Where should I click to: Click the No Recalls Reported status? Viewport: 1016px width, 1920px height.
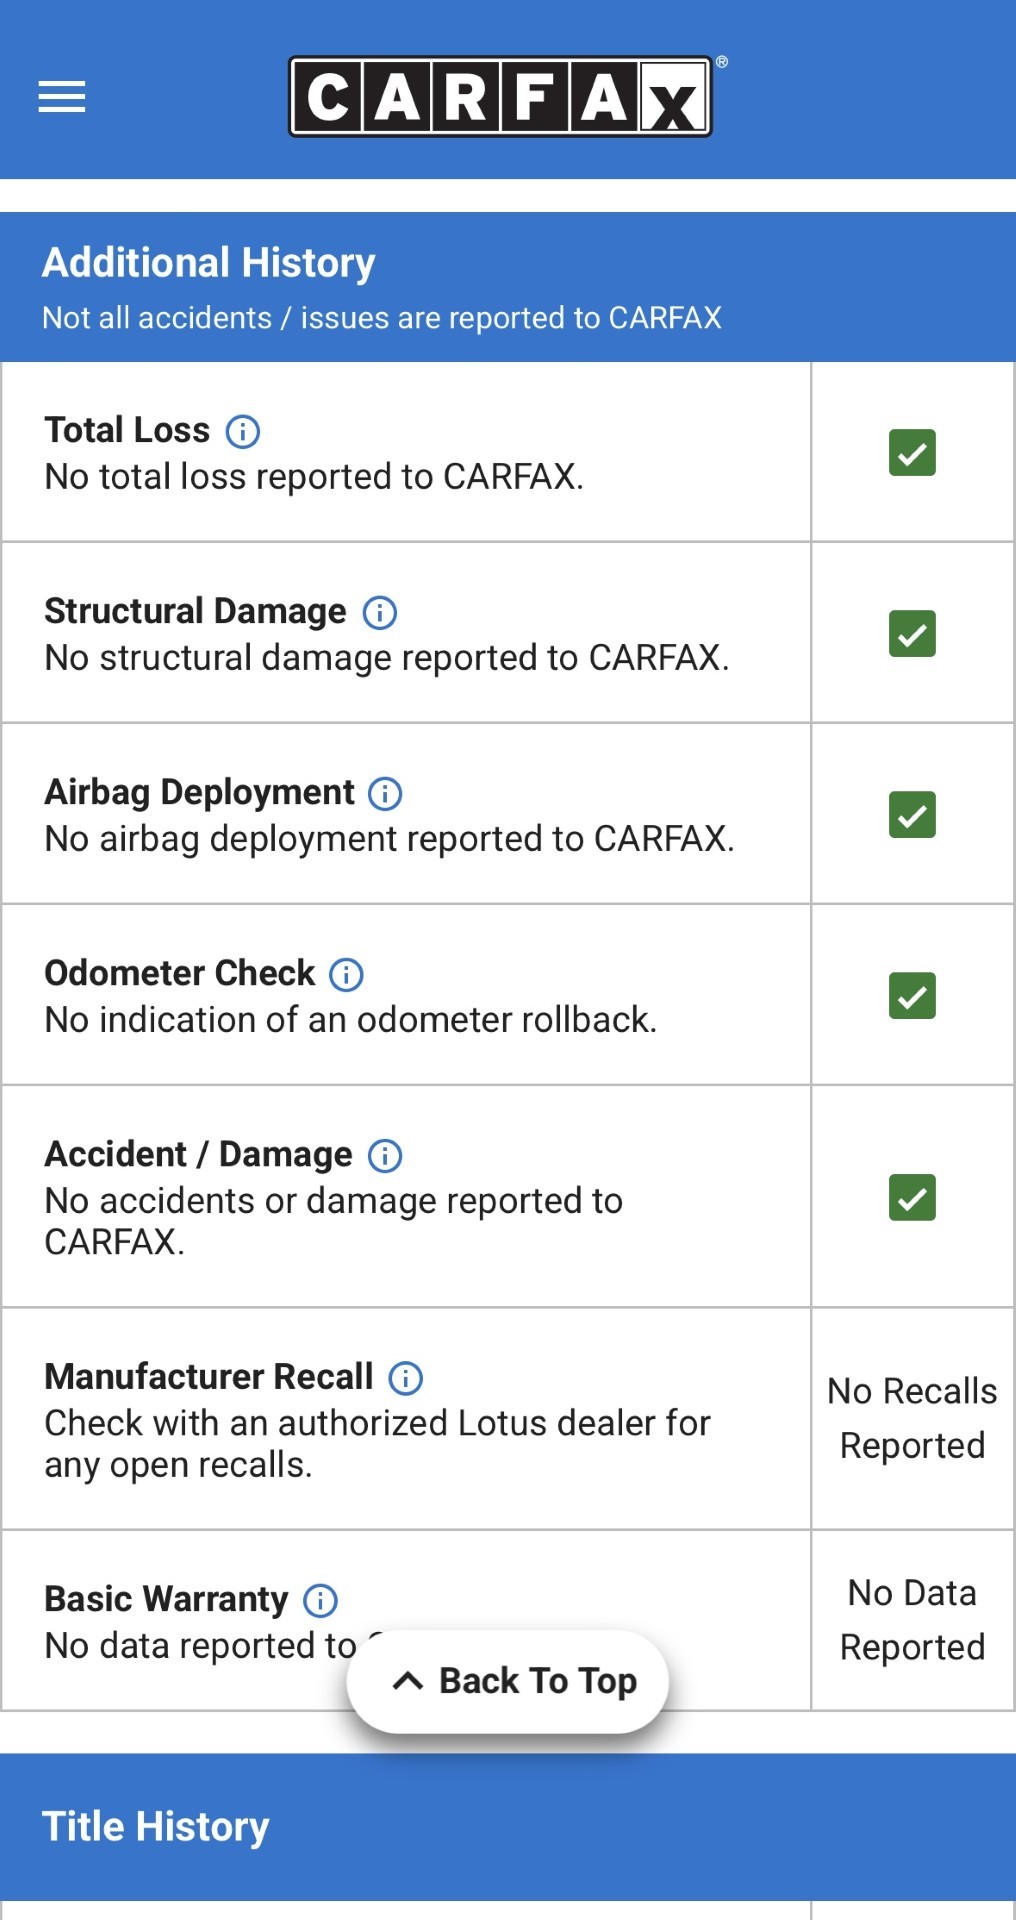coord(912,1418)
